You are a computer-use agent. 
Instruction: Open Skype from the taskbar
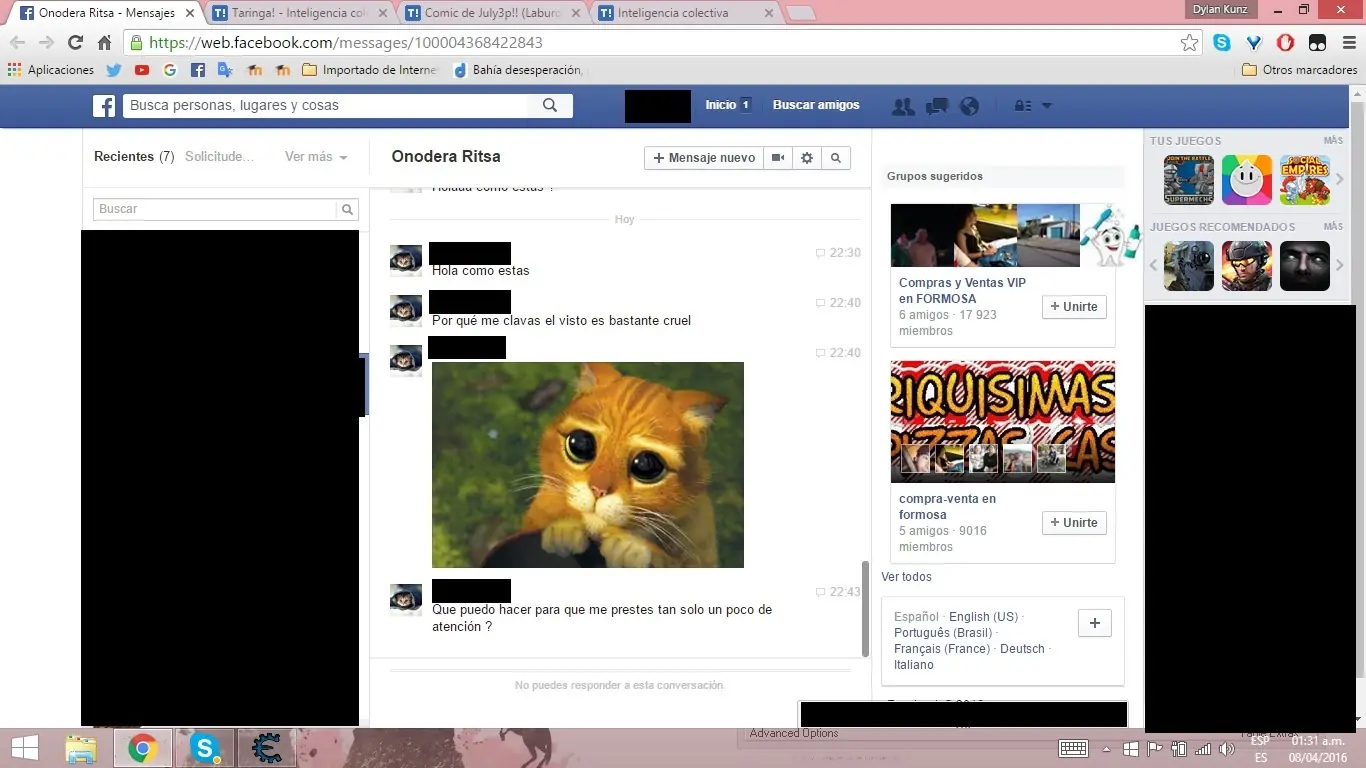[205, 749]
